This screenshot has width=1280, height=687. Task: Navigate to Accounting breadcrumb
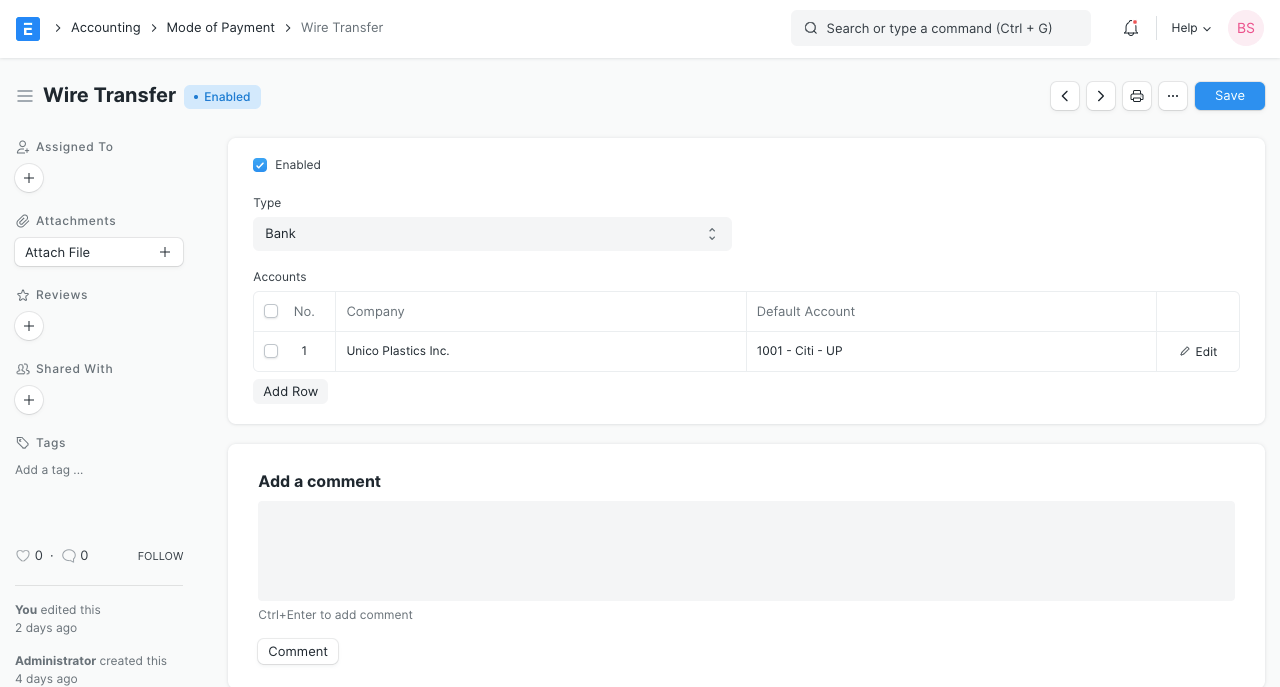pos(105,28)
